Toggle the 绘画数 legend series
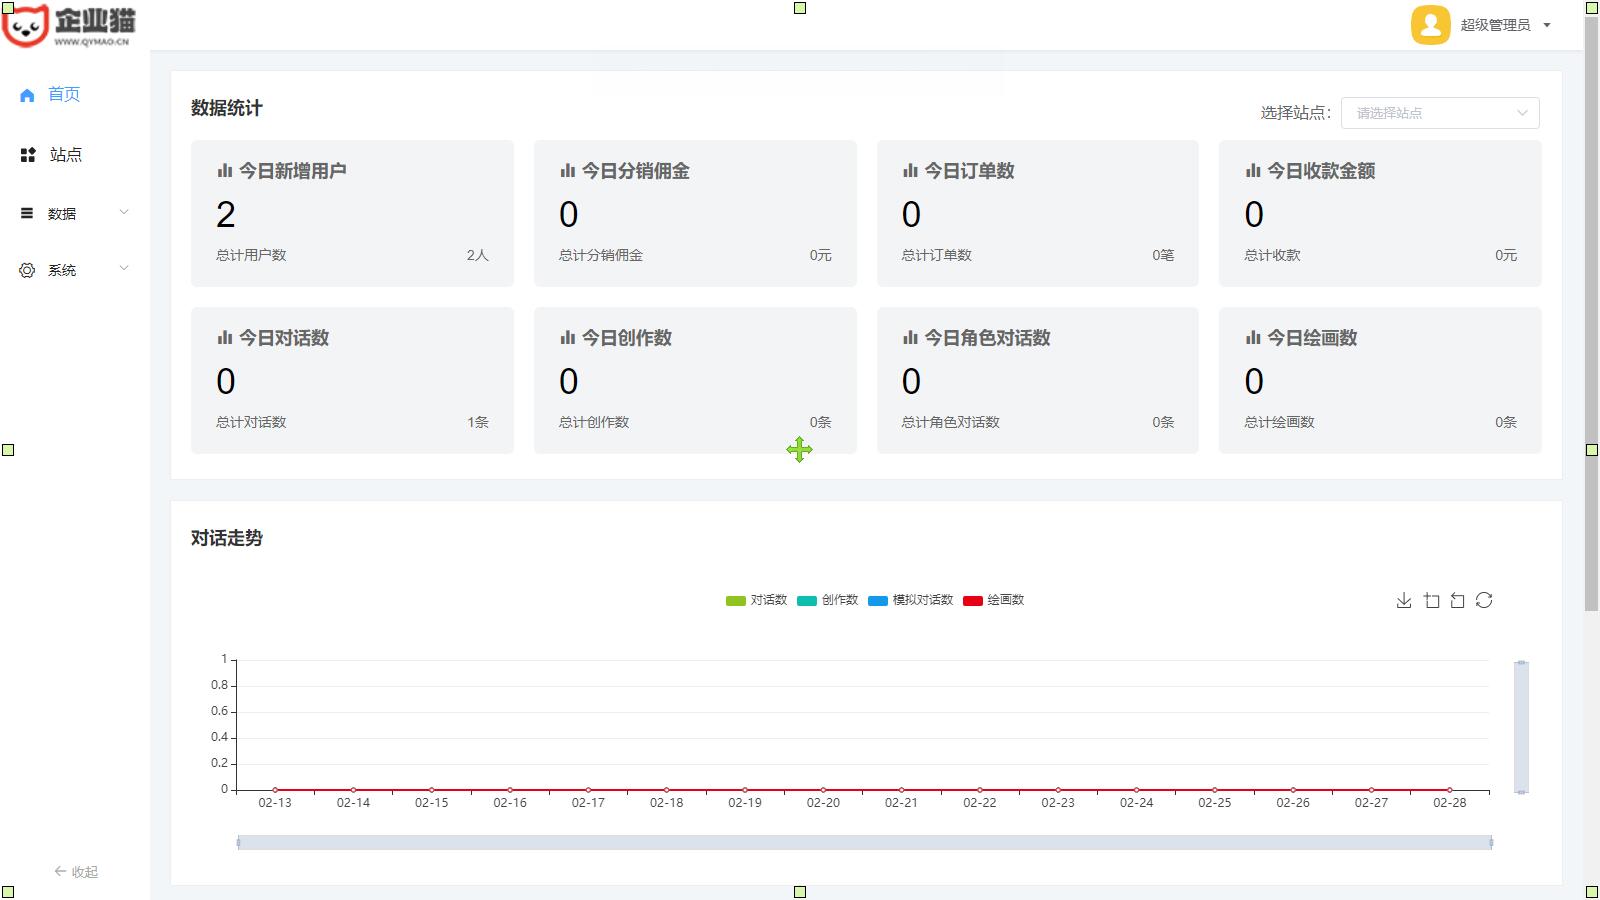 point(993,600)
